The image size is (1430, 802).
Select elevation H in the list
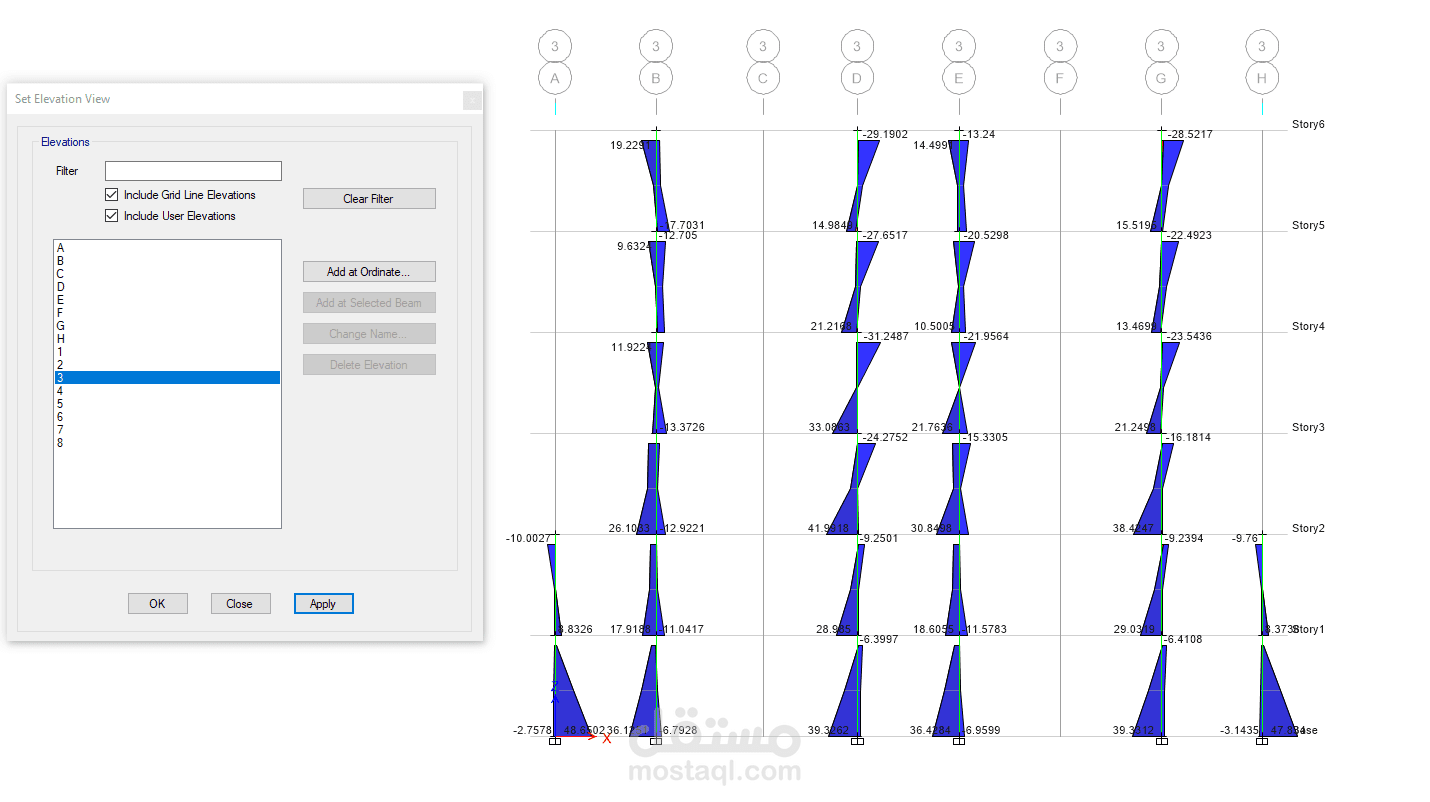167,339
